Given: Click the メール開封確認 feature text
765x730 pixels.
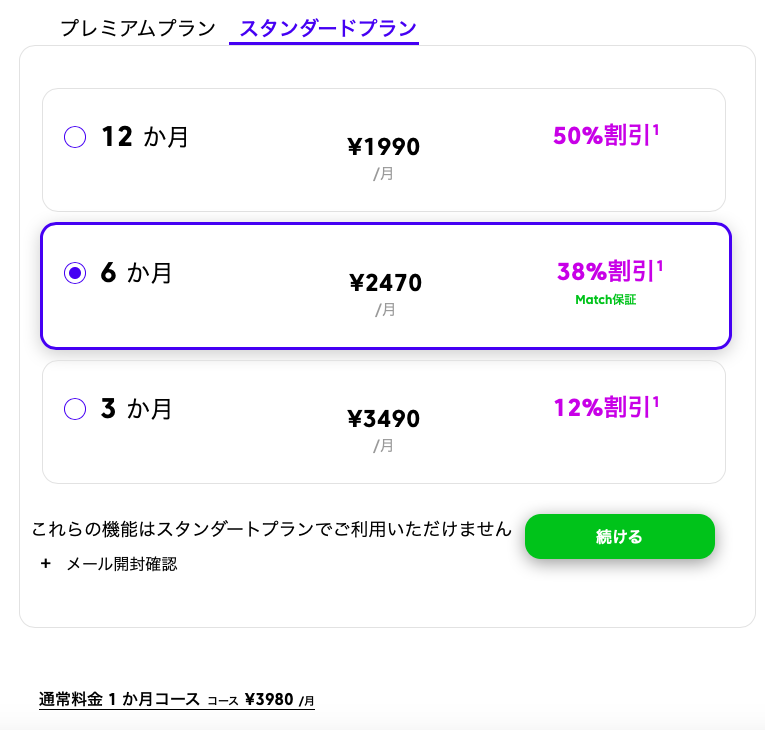Looking at the screenshot, I should pyautogui.click(x=122, y=564).
